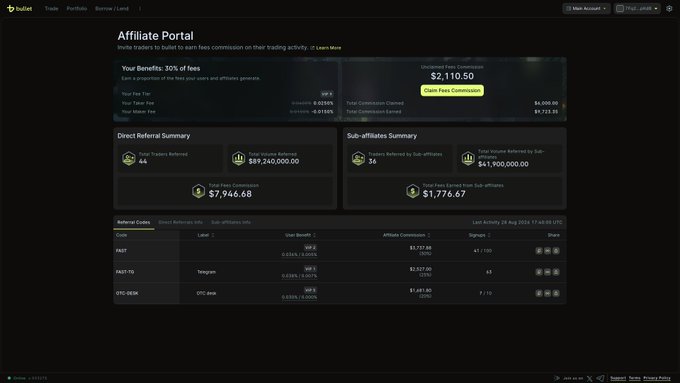Click the middle share icon in FAST-TG row
The image size is (680, 383).
(x=547, y=272)
